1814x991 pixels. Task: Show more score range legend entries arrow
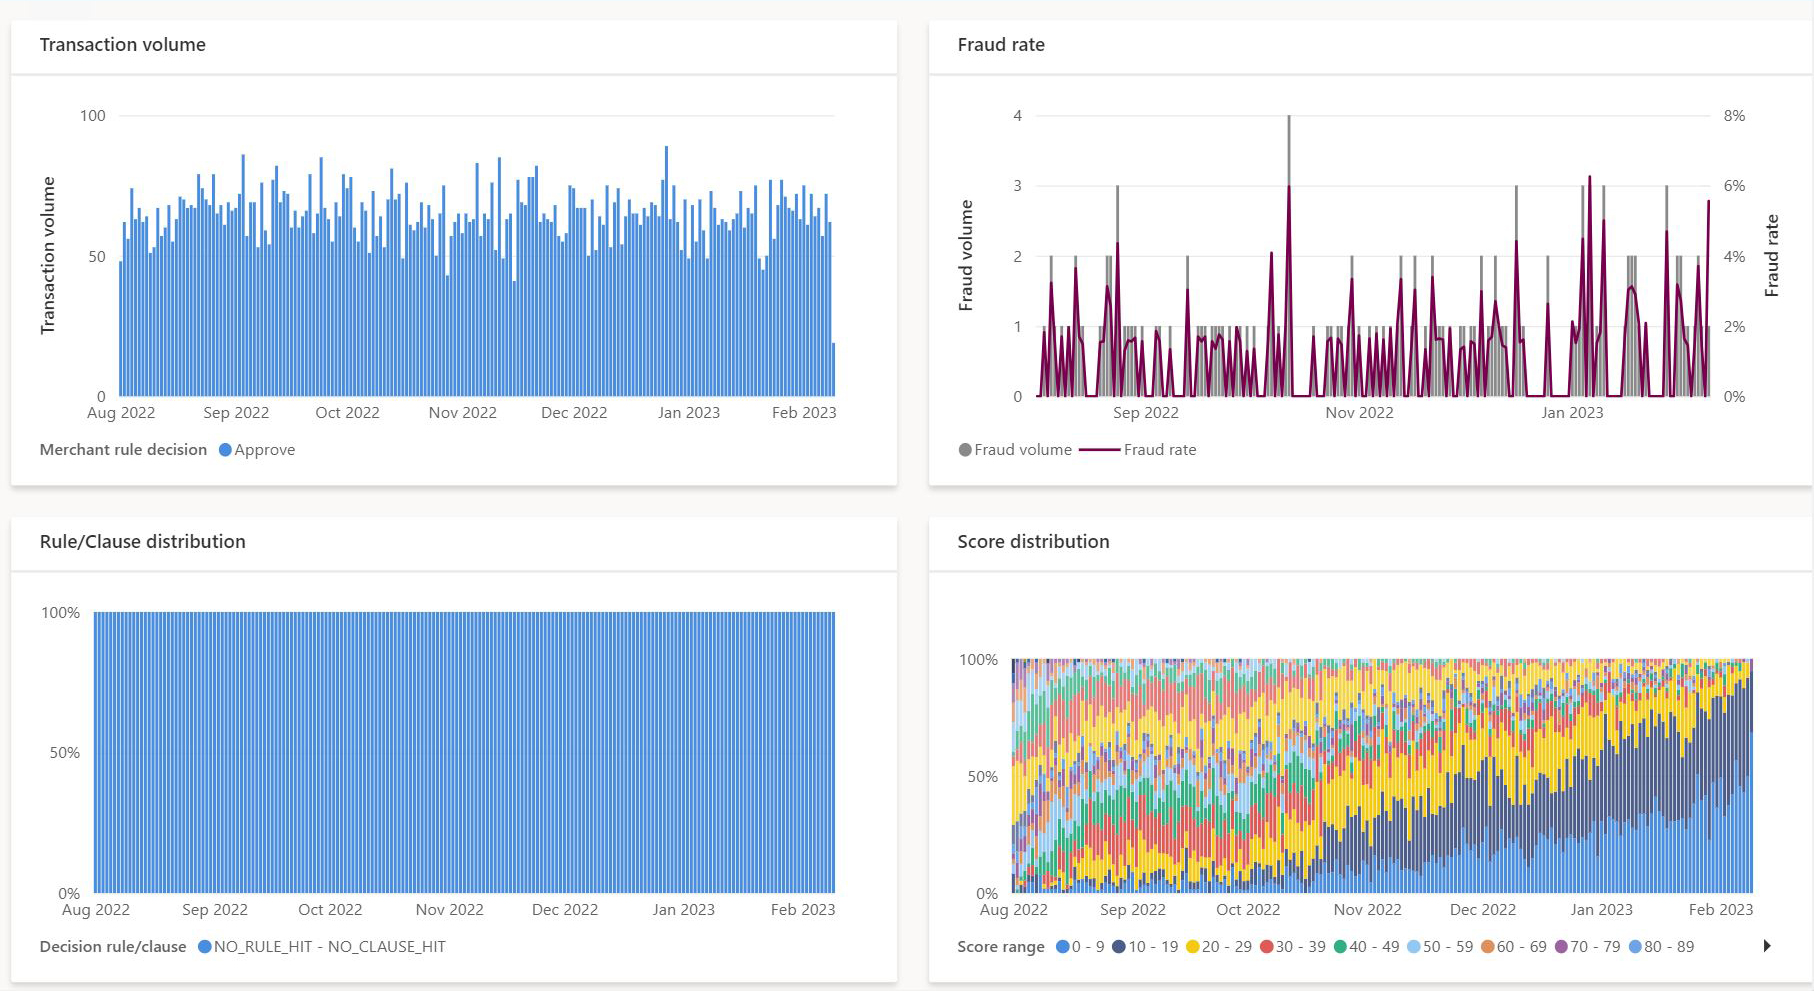point(1767,946)
